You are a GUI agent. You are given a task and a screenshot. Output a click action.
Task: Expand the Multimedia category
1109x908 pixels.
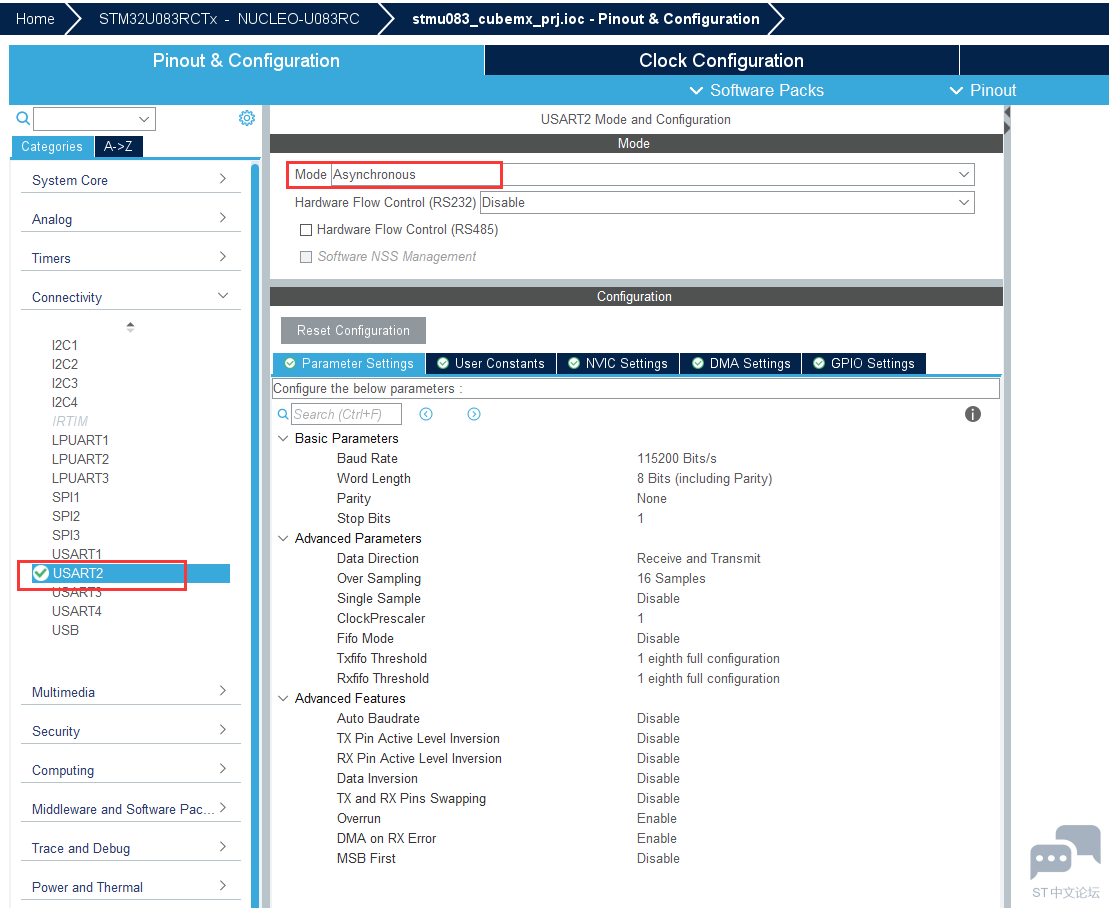coord(131,692)
